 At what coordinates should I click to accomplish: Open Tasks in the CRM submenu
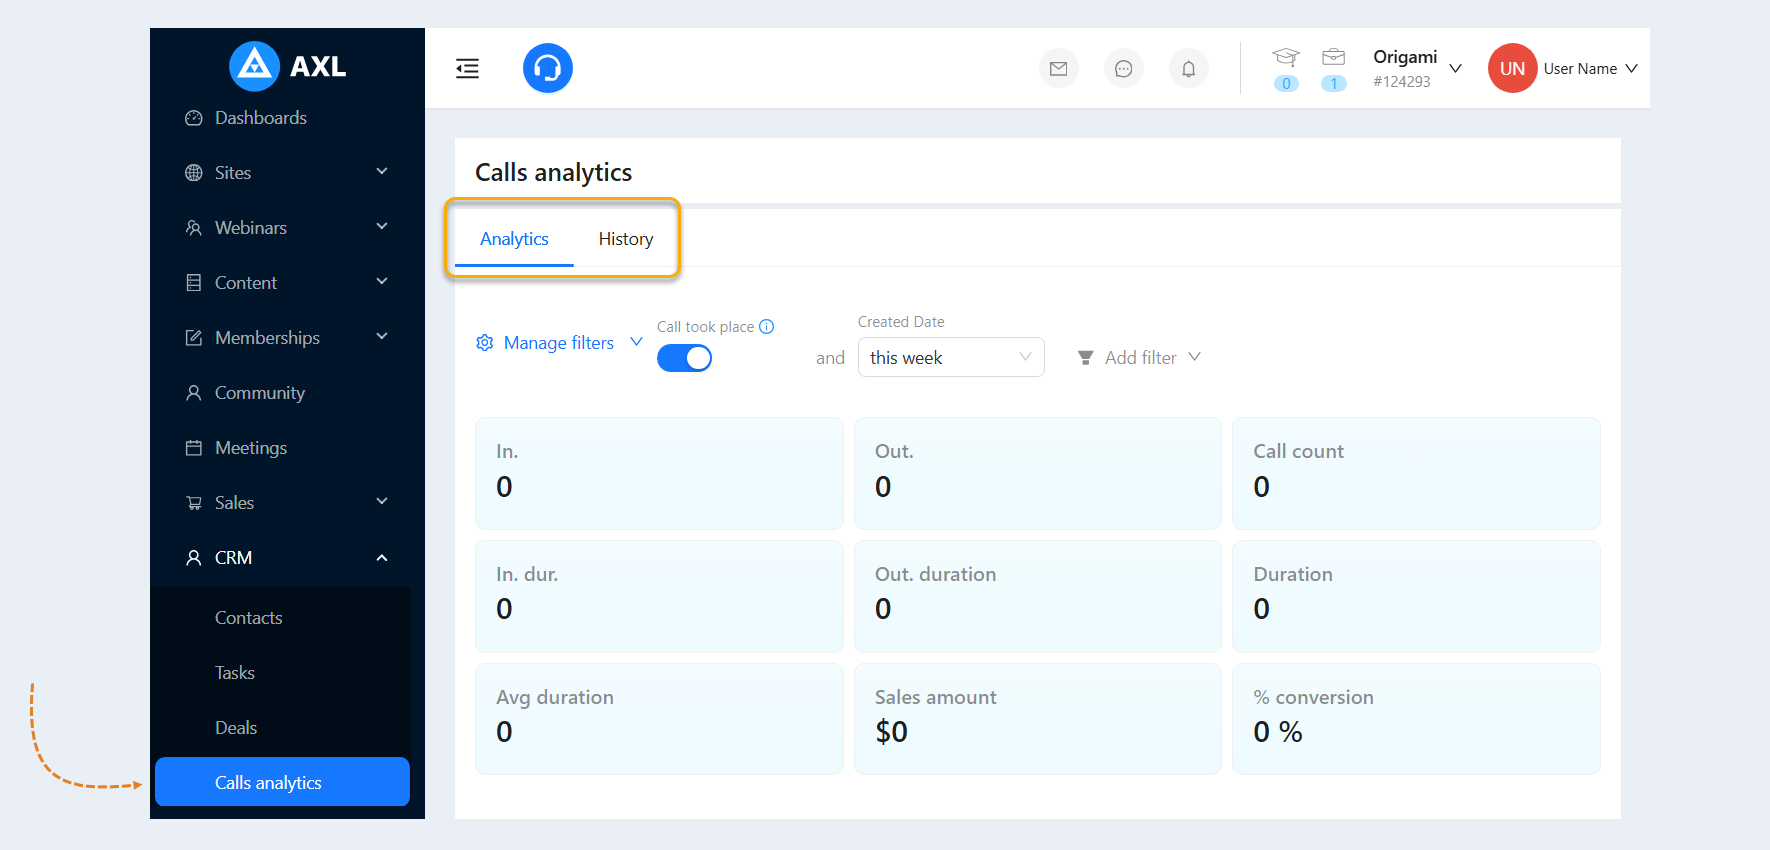tap(235, 673)
